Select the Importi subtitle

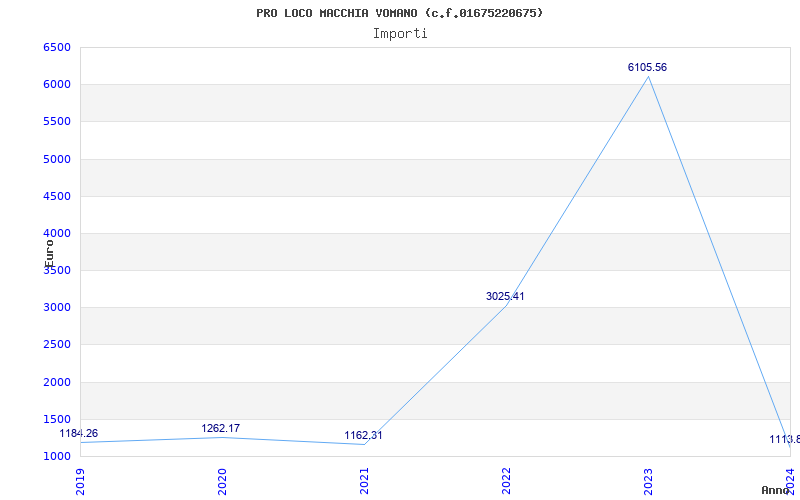(x=400, y=34)
